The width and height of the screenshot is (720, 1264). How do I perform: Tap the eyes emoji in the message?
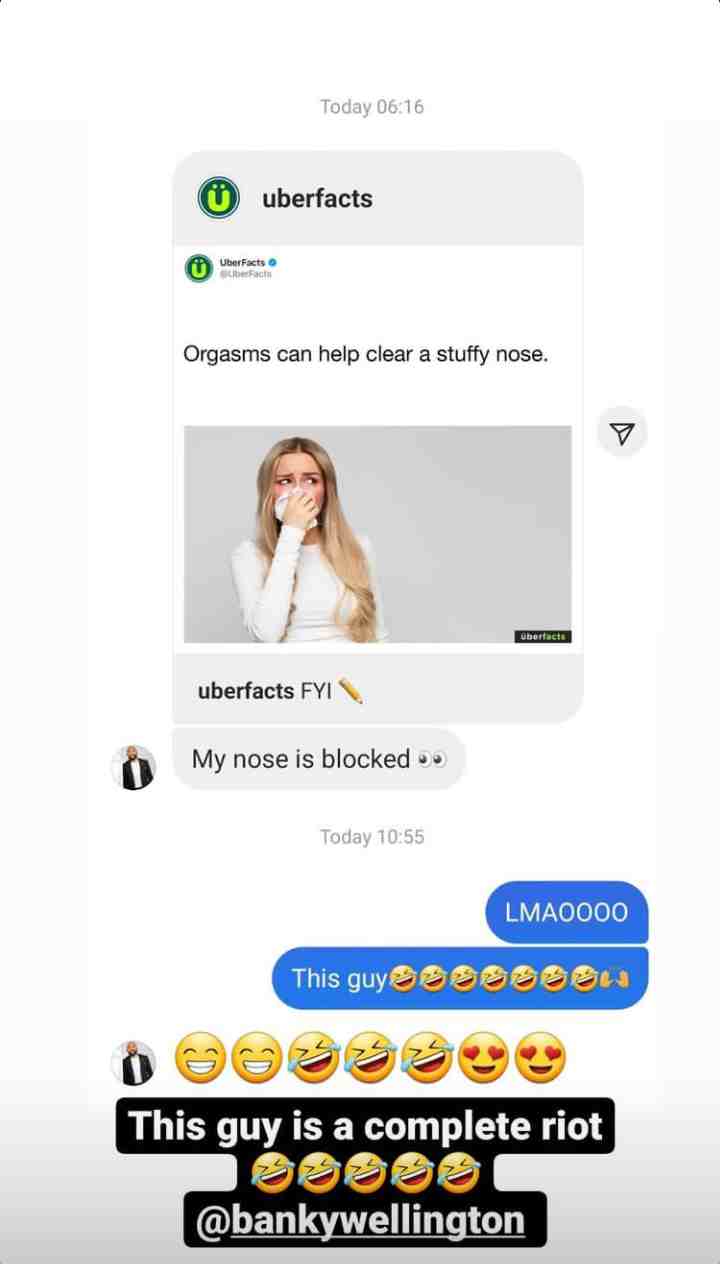(432, 760)
